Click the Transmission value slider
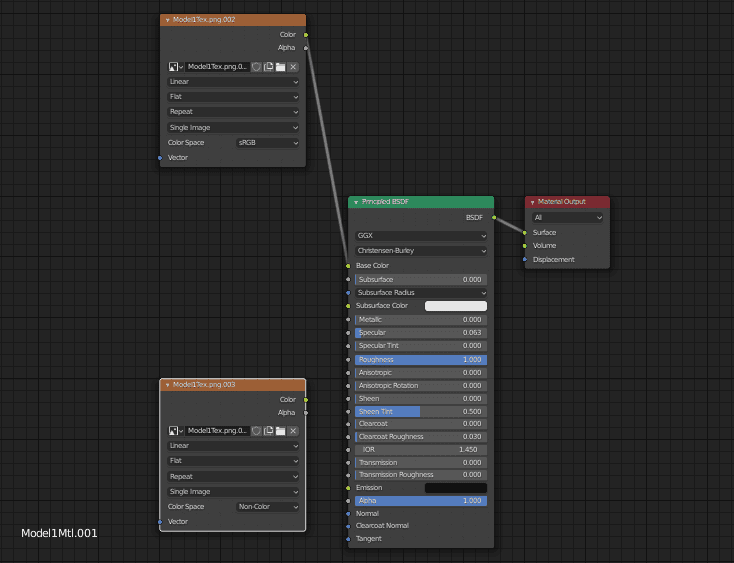734x563 pixels. (421, 463)
